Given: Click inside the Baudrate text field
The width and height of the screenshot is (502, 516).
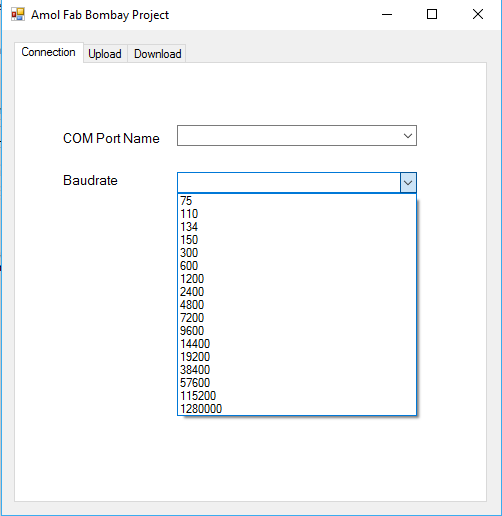Looking at the screenshot, I should pyautogui.click(x=289, y=183).
